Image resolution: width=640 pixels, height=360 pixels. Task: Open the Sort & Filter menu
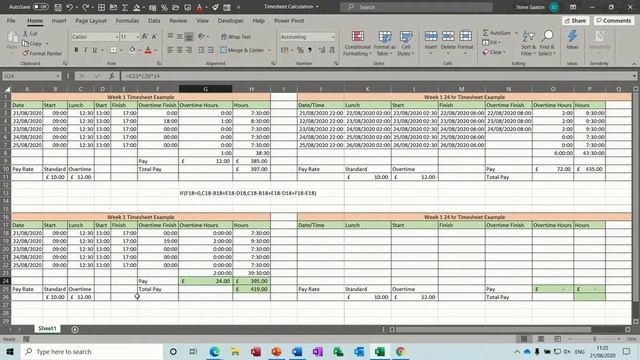tap(528, 43)
